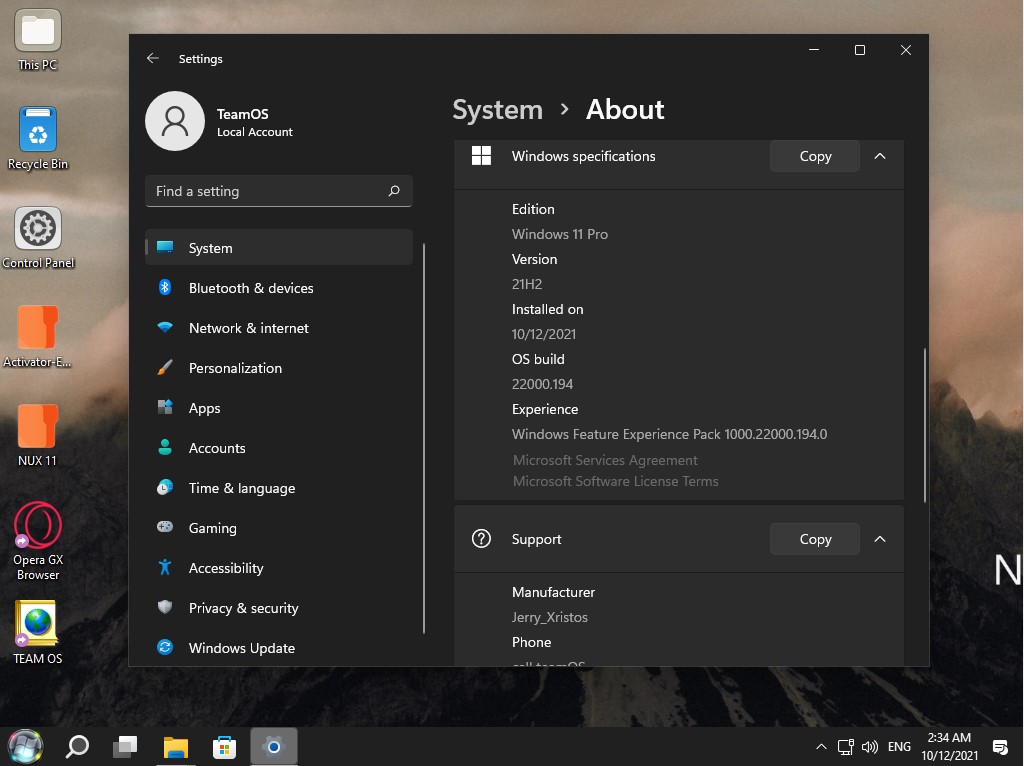1024x766 pixels.
Task: Open Time & language settings
Action: pyautogui.click(x=279, y=487)
